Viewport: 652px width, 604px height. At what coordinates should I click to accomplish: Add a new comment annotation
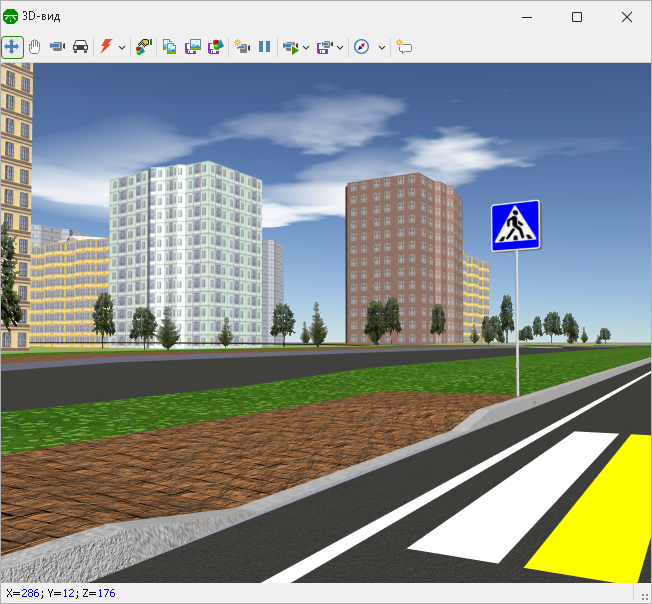pyautogui.click(x=404, y=47)
